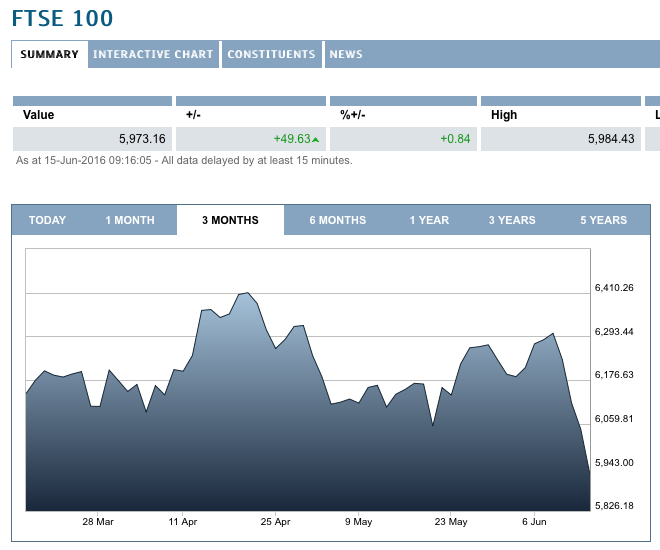Viewport: 660px width, 550px height.
Task: Click the 28 Mar date label
Action: click(98, 522)
